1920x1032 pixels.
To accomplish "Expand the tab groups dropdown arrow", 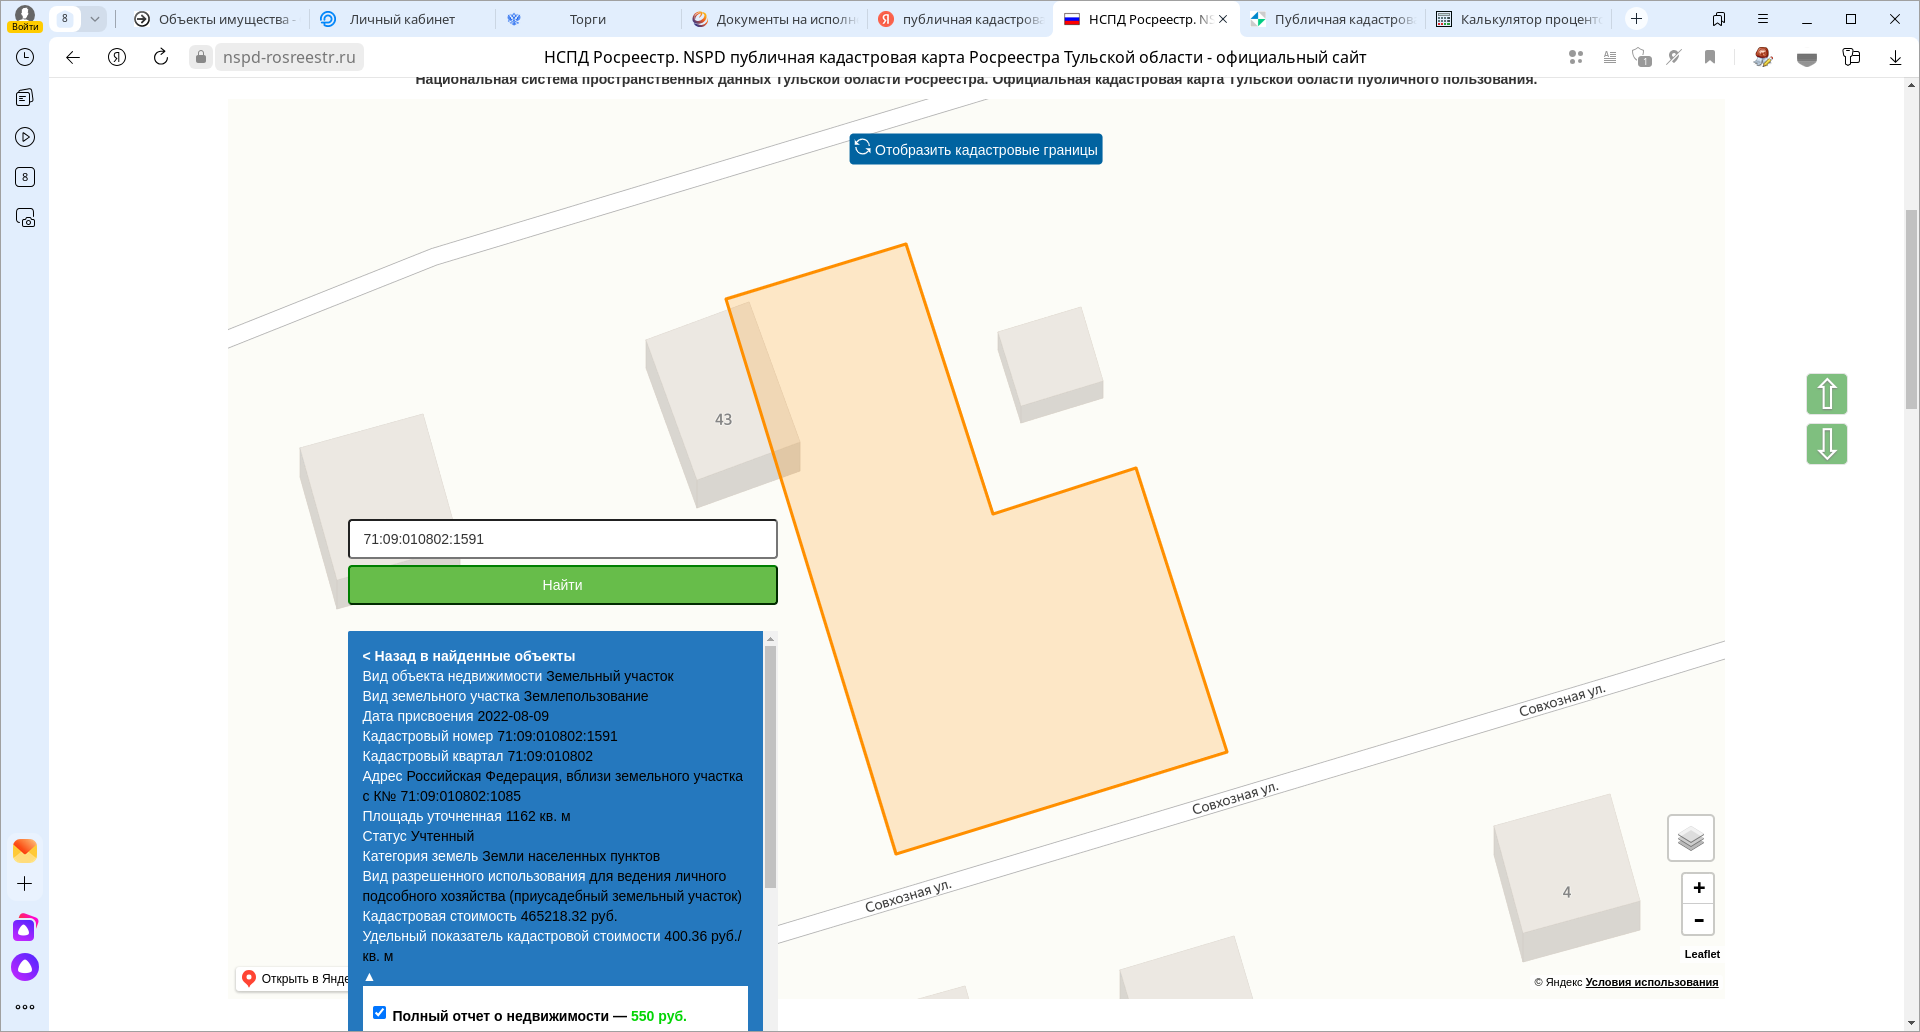I will point(95,19).
